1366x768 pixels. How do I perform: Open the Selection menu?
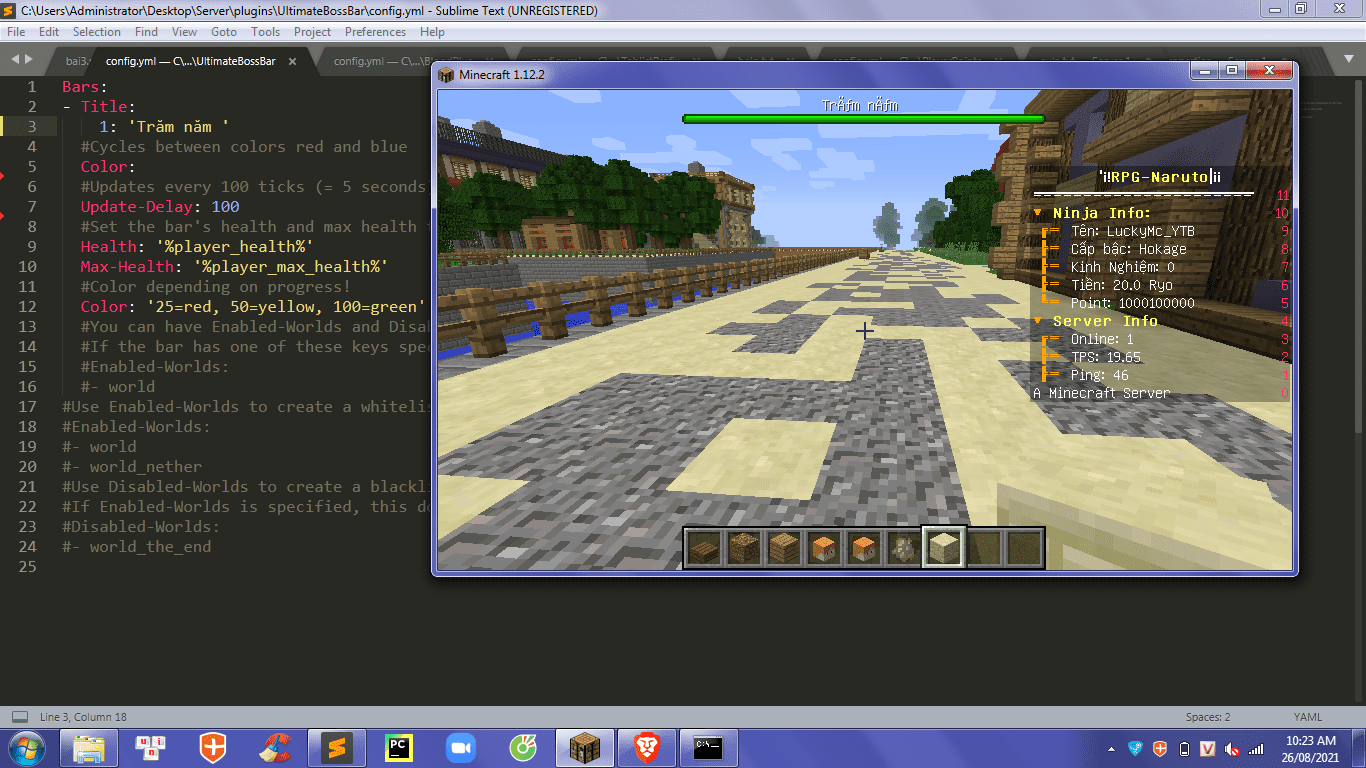[97, 32]
